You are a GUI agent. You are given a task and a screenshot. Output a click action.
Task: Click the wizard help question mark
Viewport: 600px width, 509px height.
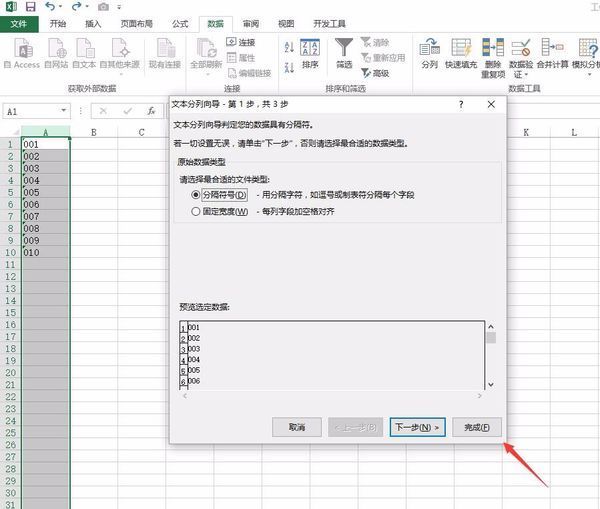[x=461, y=104]
